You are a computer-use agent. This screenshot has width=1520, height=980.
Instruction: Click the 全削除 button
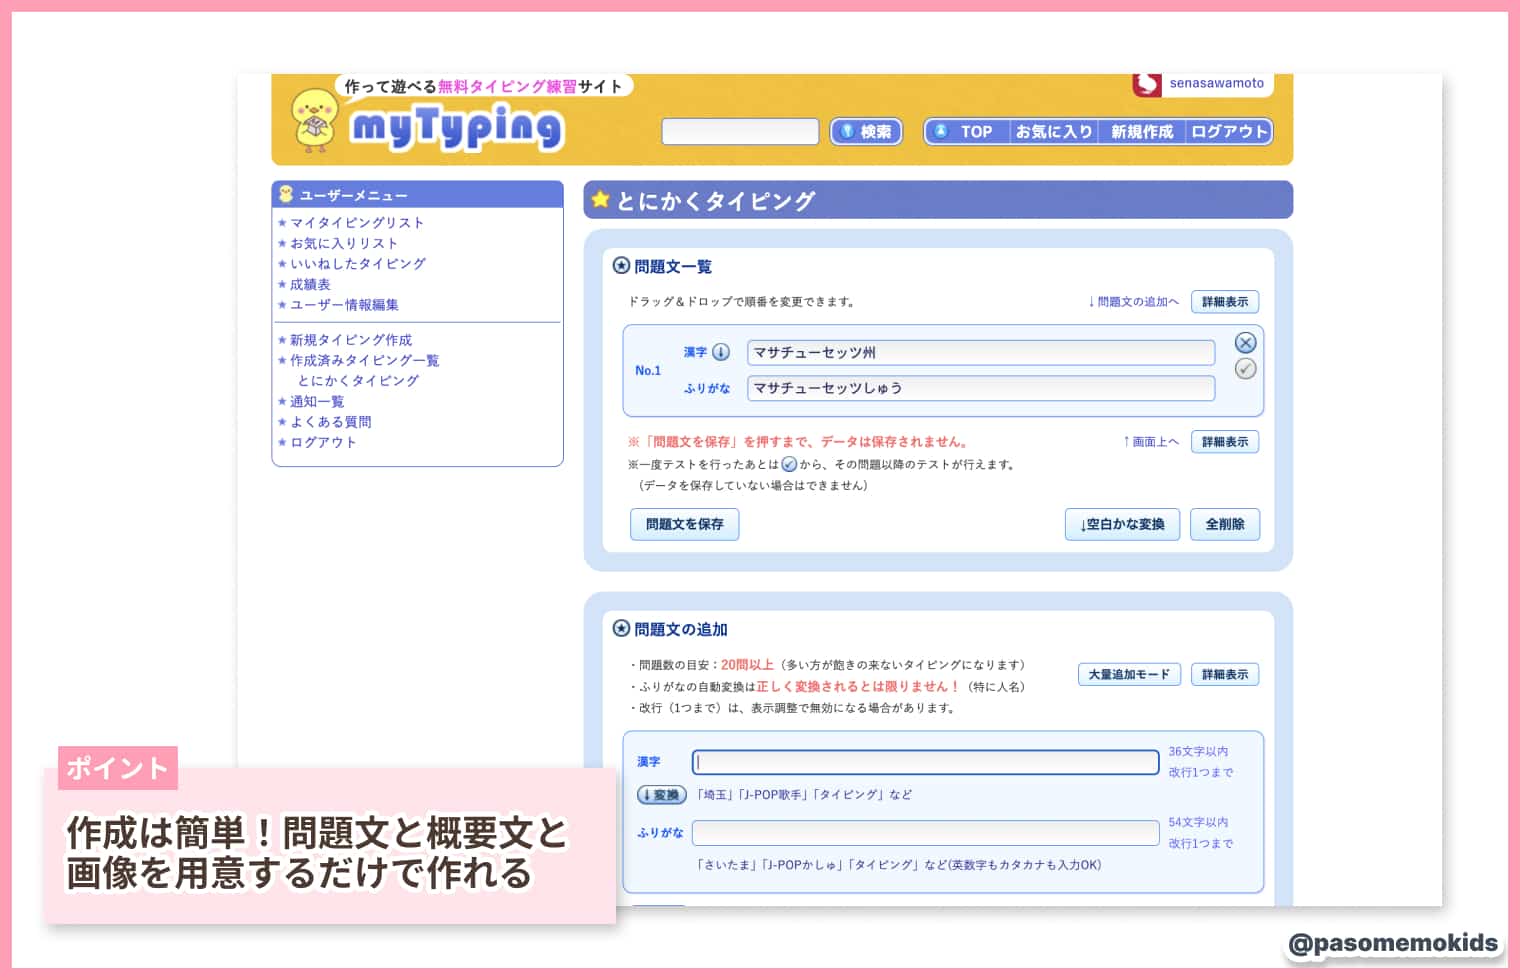tap(1225, 524)
